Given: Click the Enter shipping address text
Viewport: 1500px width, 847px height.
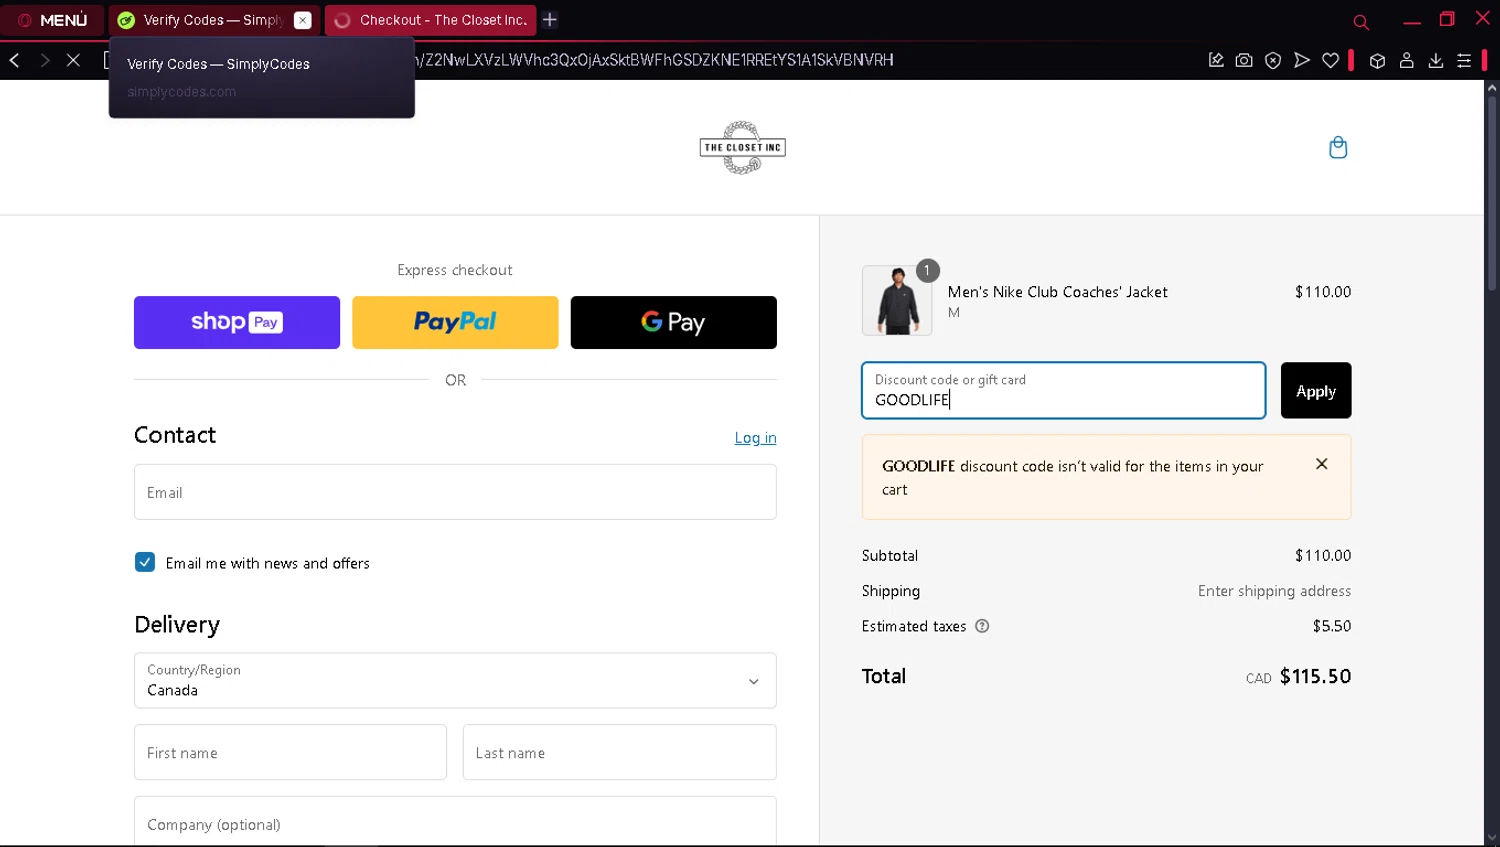Looking at the screenshot, I should pos(1274,591).
